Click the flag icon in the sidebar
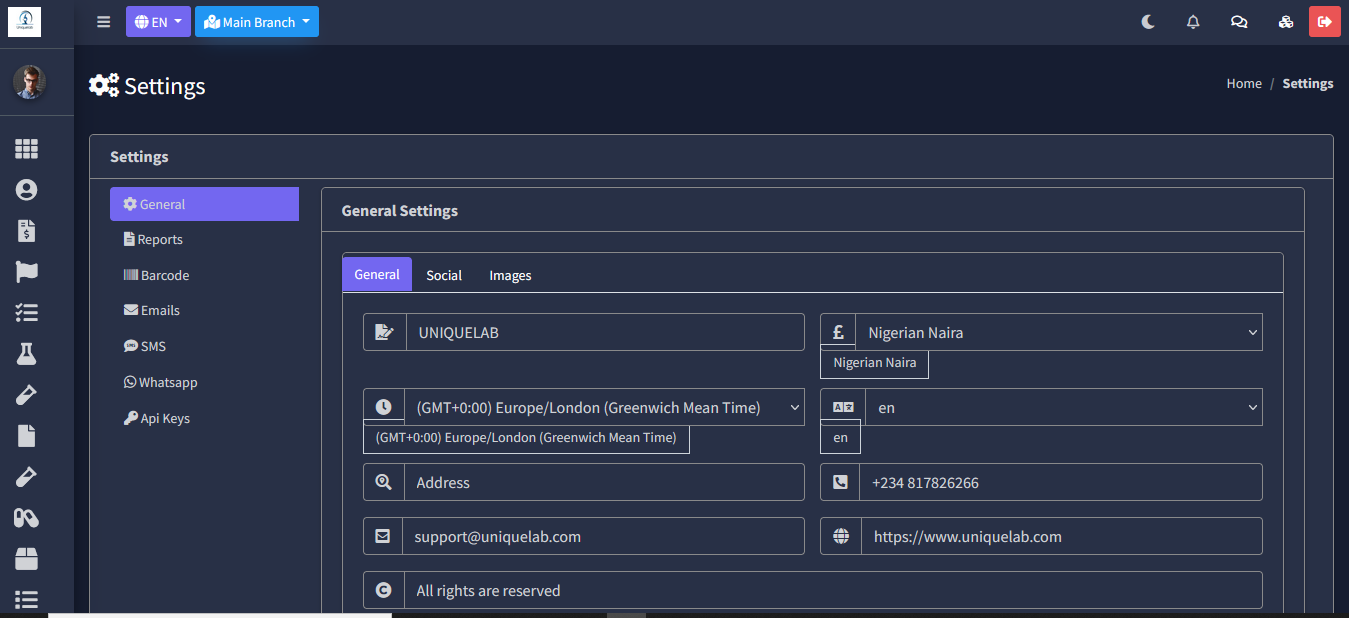 (26, 272)
